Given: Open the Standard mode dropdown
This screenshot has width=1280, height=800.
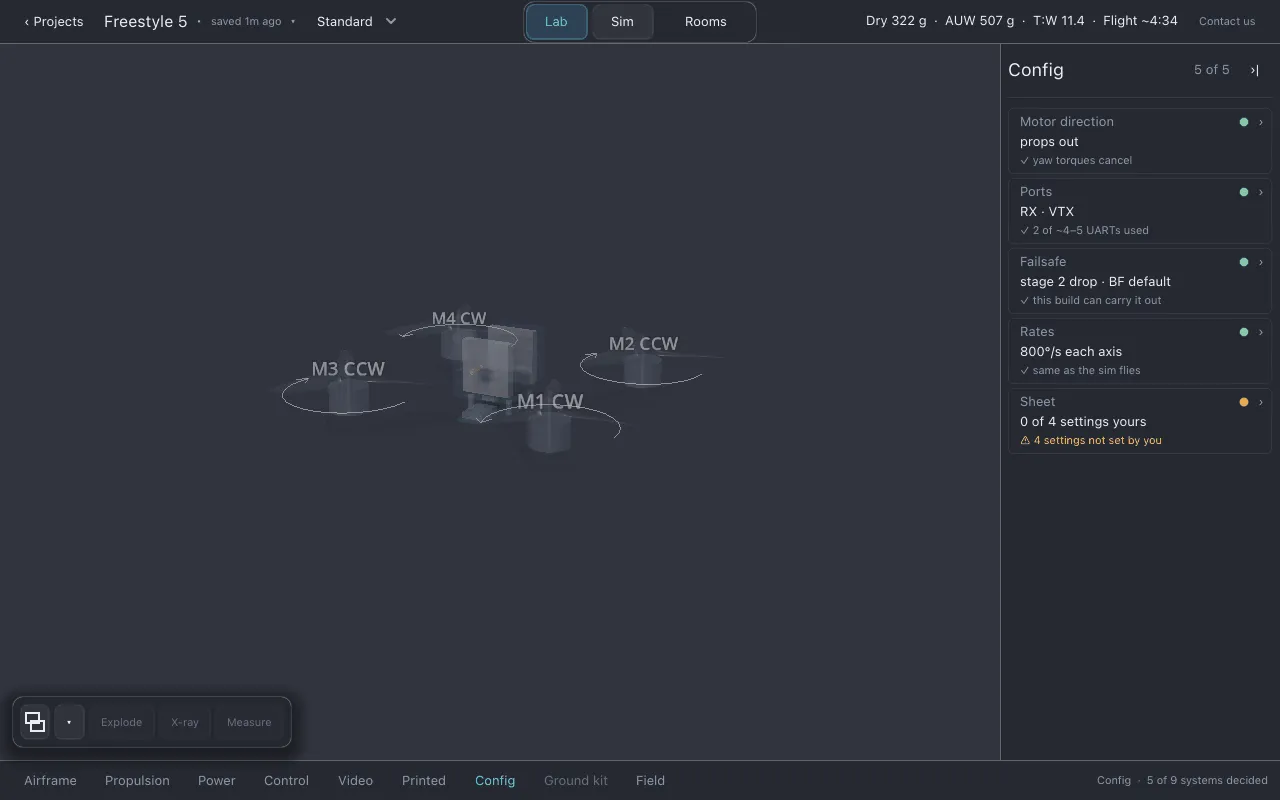Looking at the screenshot, I should 357,21.
